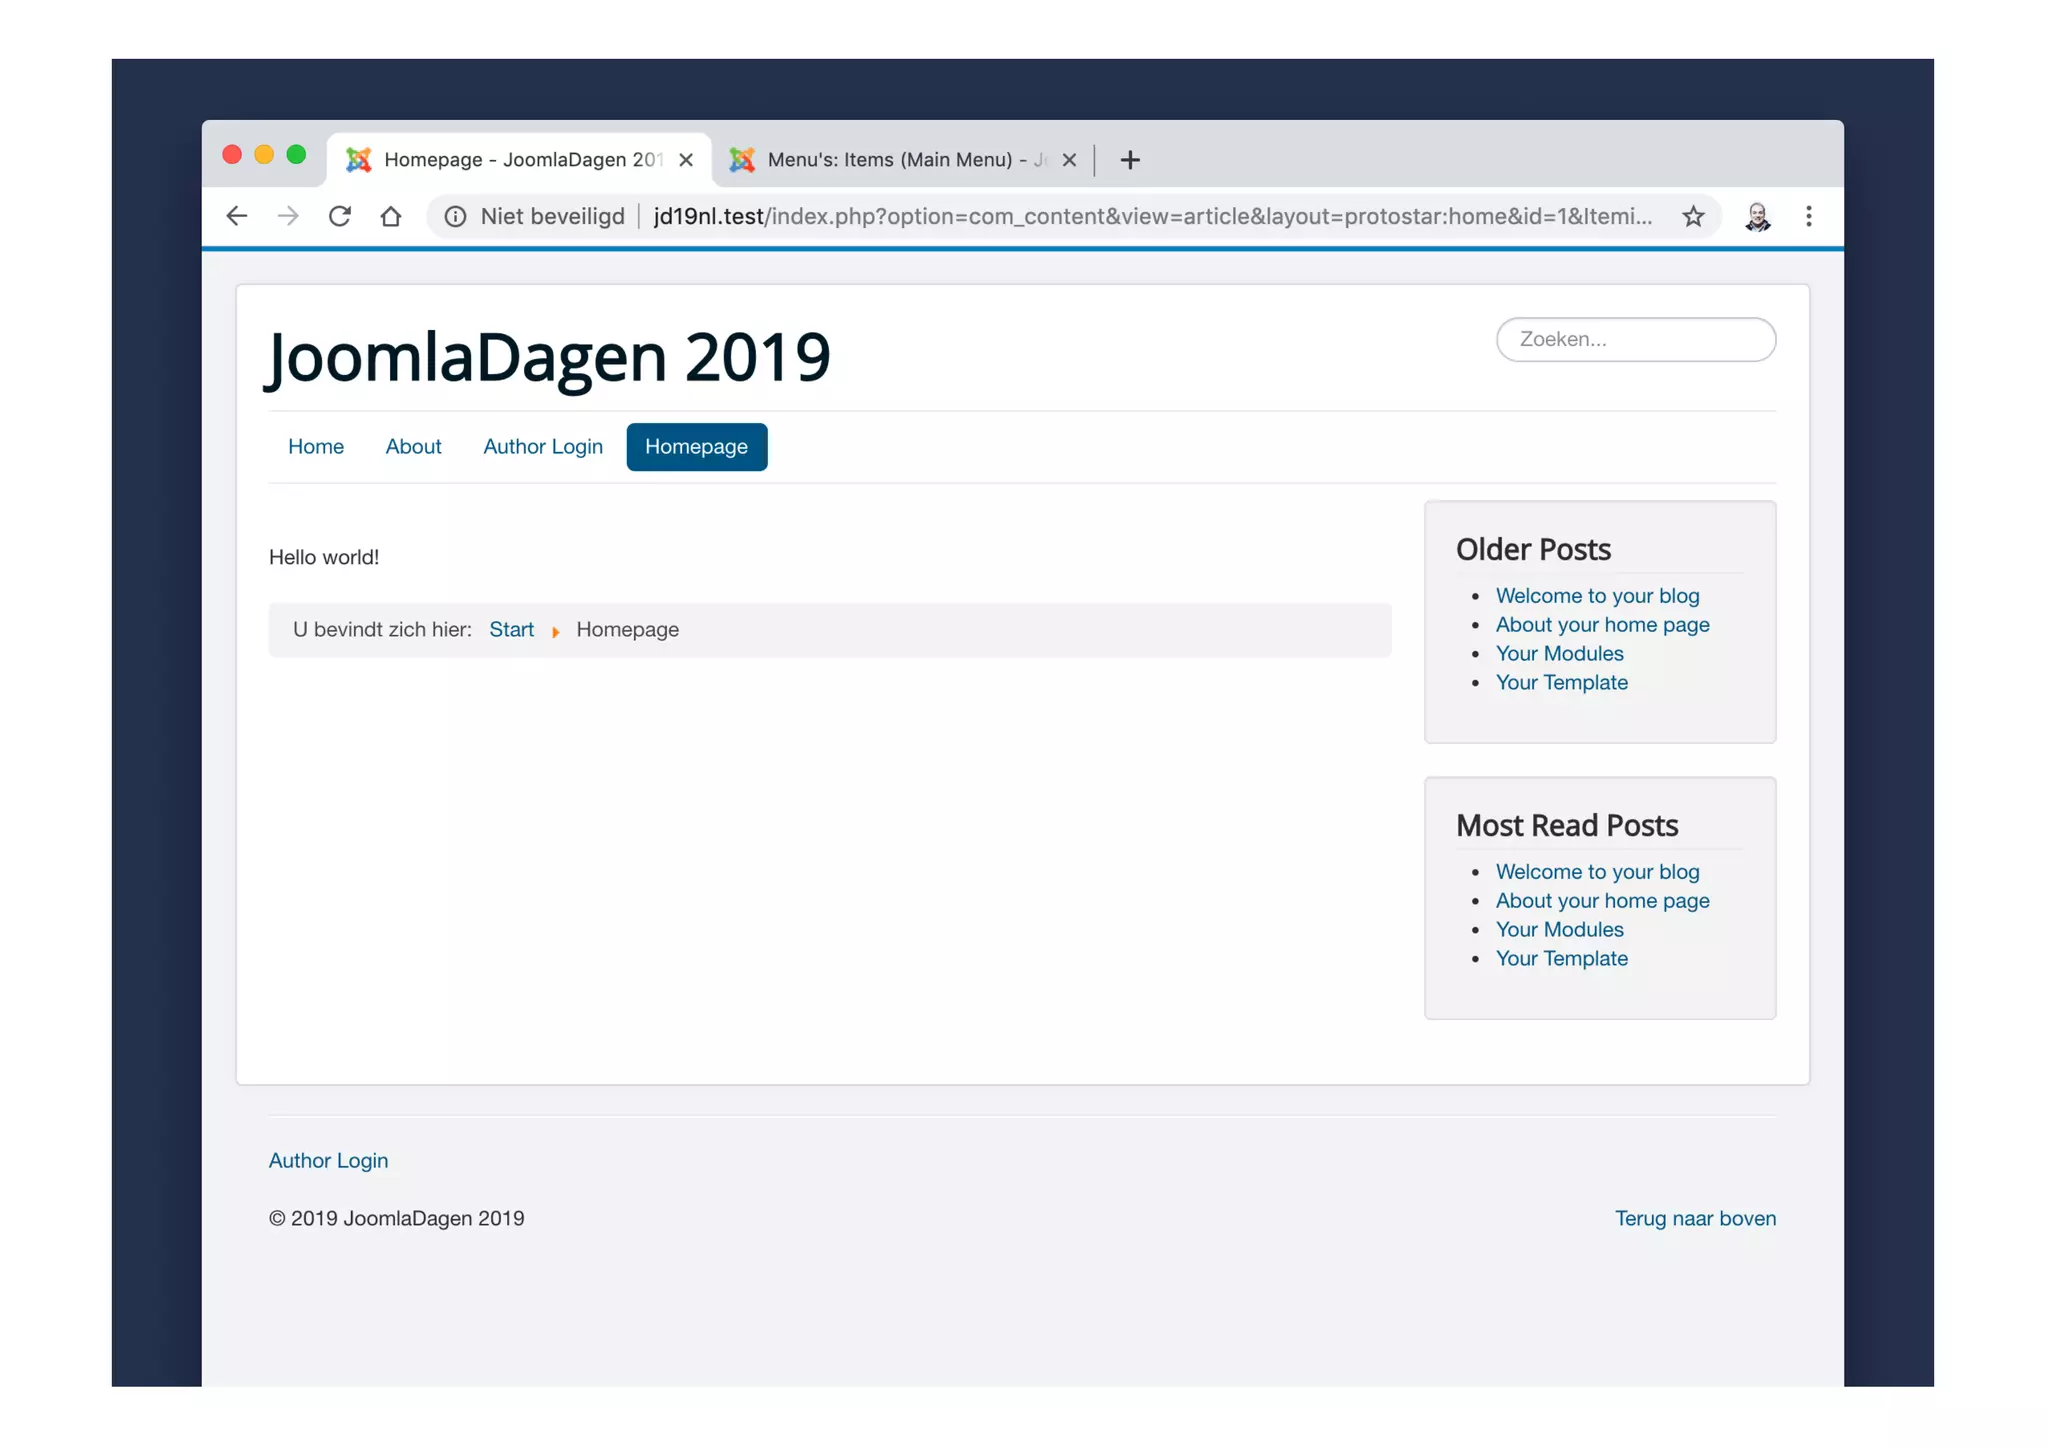This screenshot has height=1448, width=2048.
Task: Click the browser back arrow
Action: (237, 216)
